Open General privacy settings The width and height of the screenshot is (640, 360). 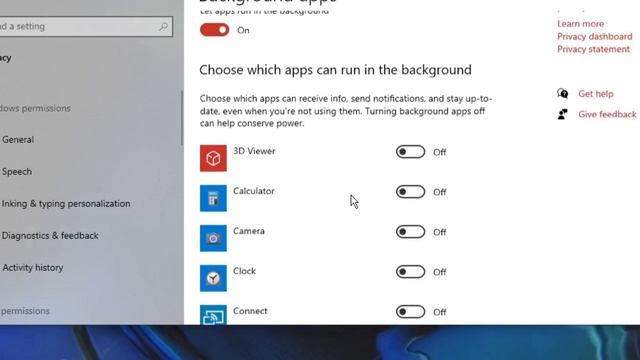[18, 140]
